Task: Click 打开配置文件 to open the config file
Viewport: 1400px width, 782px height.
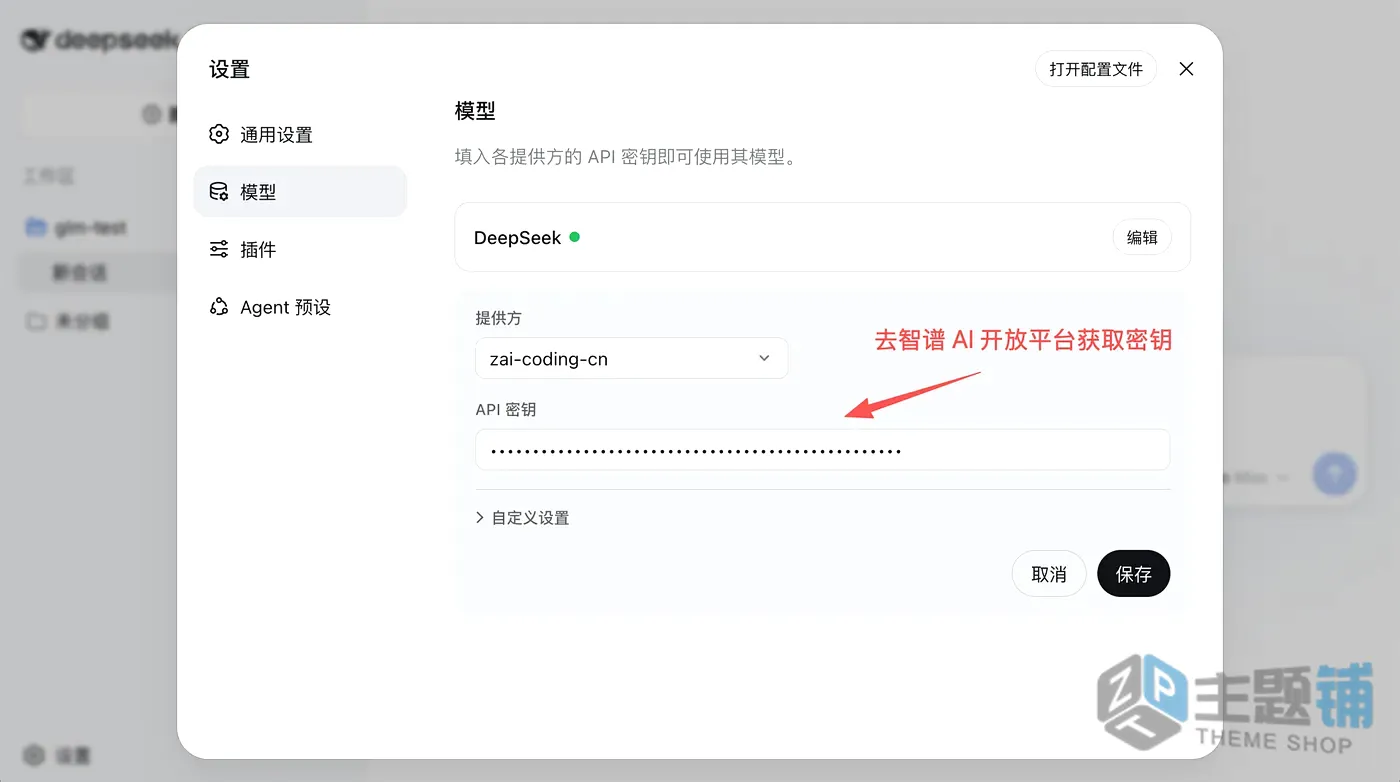Action: pyautogui.click(x=1096, y=69)
